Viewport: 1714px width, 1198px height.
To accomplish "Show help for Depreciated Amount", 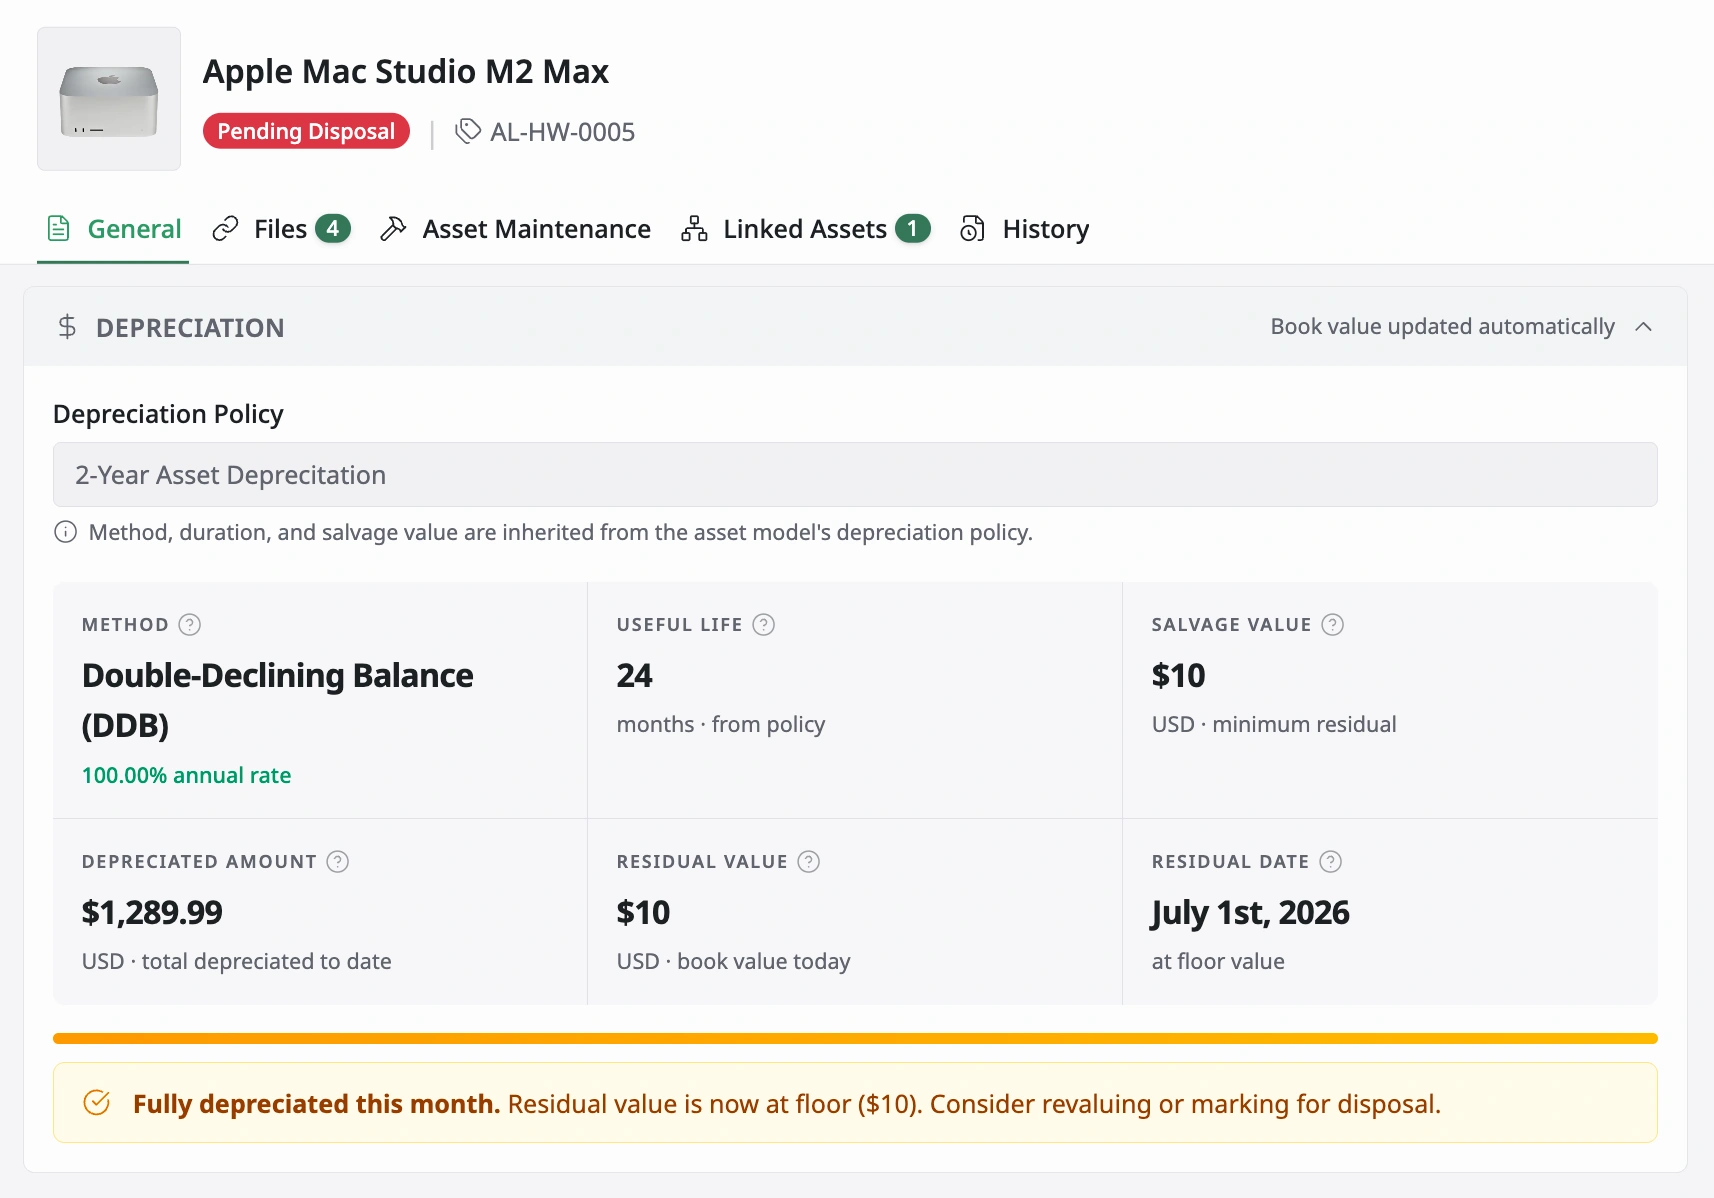I will (338, 862).
